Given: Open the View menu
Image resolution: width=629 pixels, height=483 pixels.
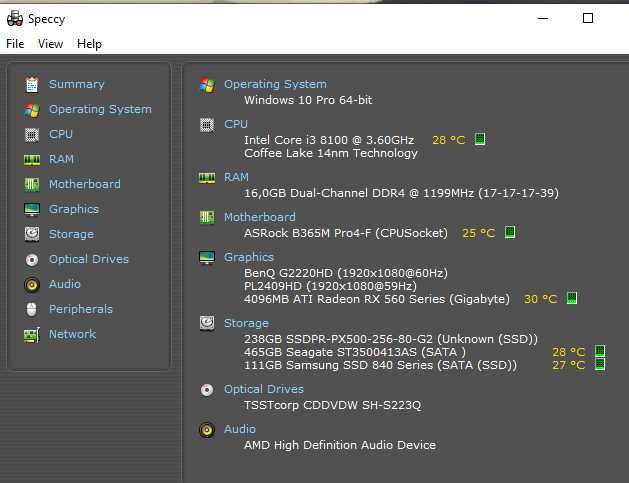Looking at the screenshot, I should tap(51, 43).
